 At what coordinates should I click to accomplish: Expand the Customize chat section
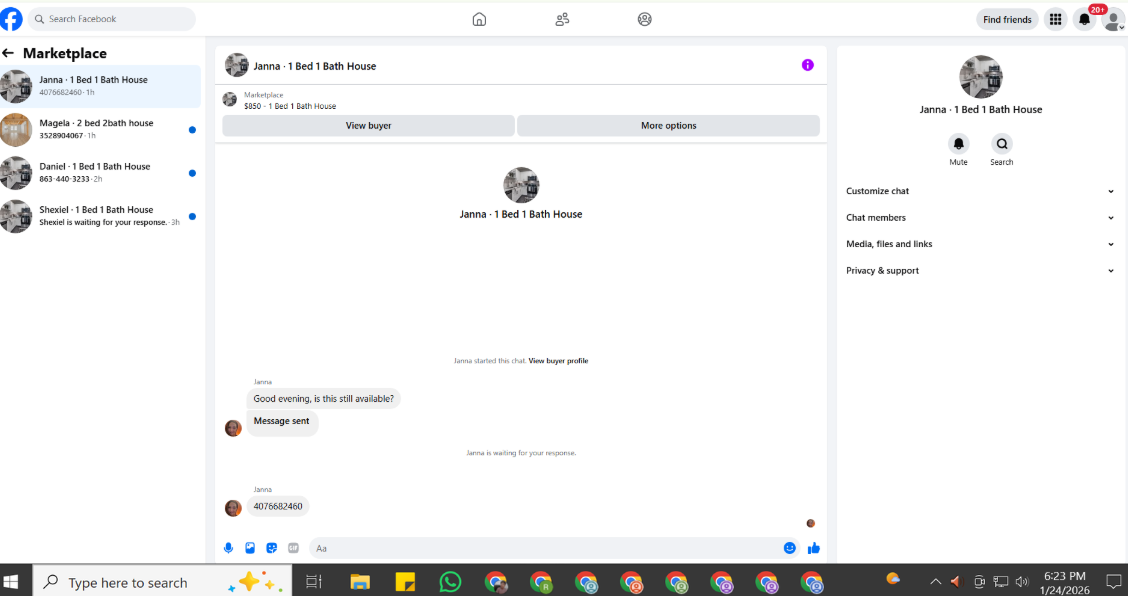[x=981, y=191]
